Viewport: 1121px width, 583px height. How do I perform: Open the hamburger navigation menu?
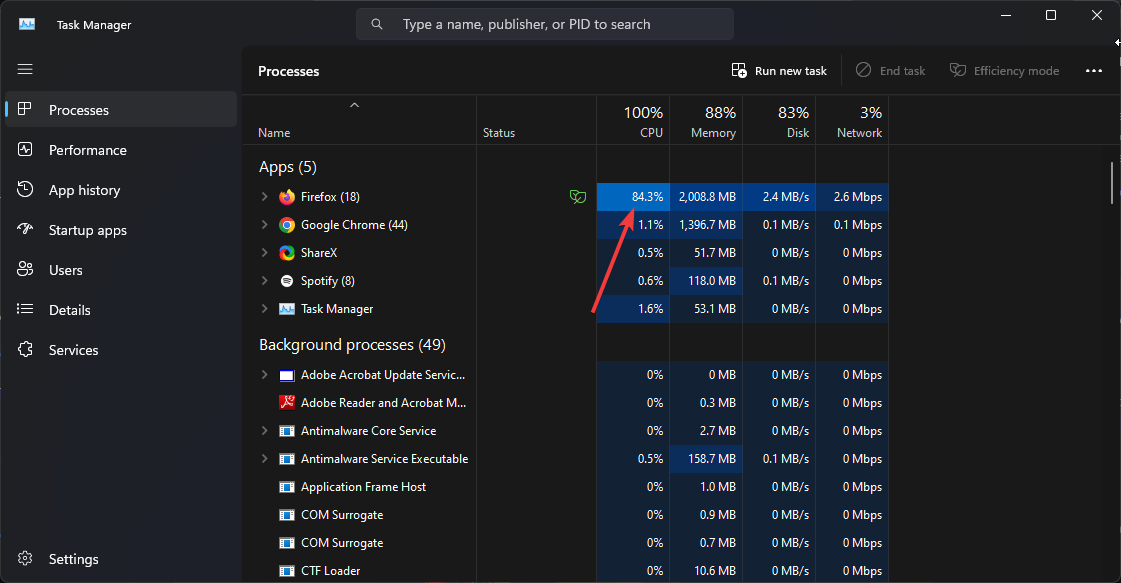pyautogui.click(x=25, y=69)
